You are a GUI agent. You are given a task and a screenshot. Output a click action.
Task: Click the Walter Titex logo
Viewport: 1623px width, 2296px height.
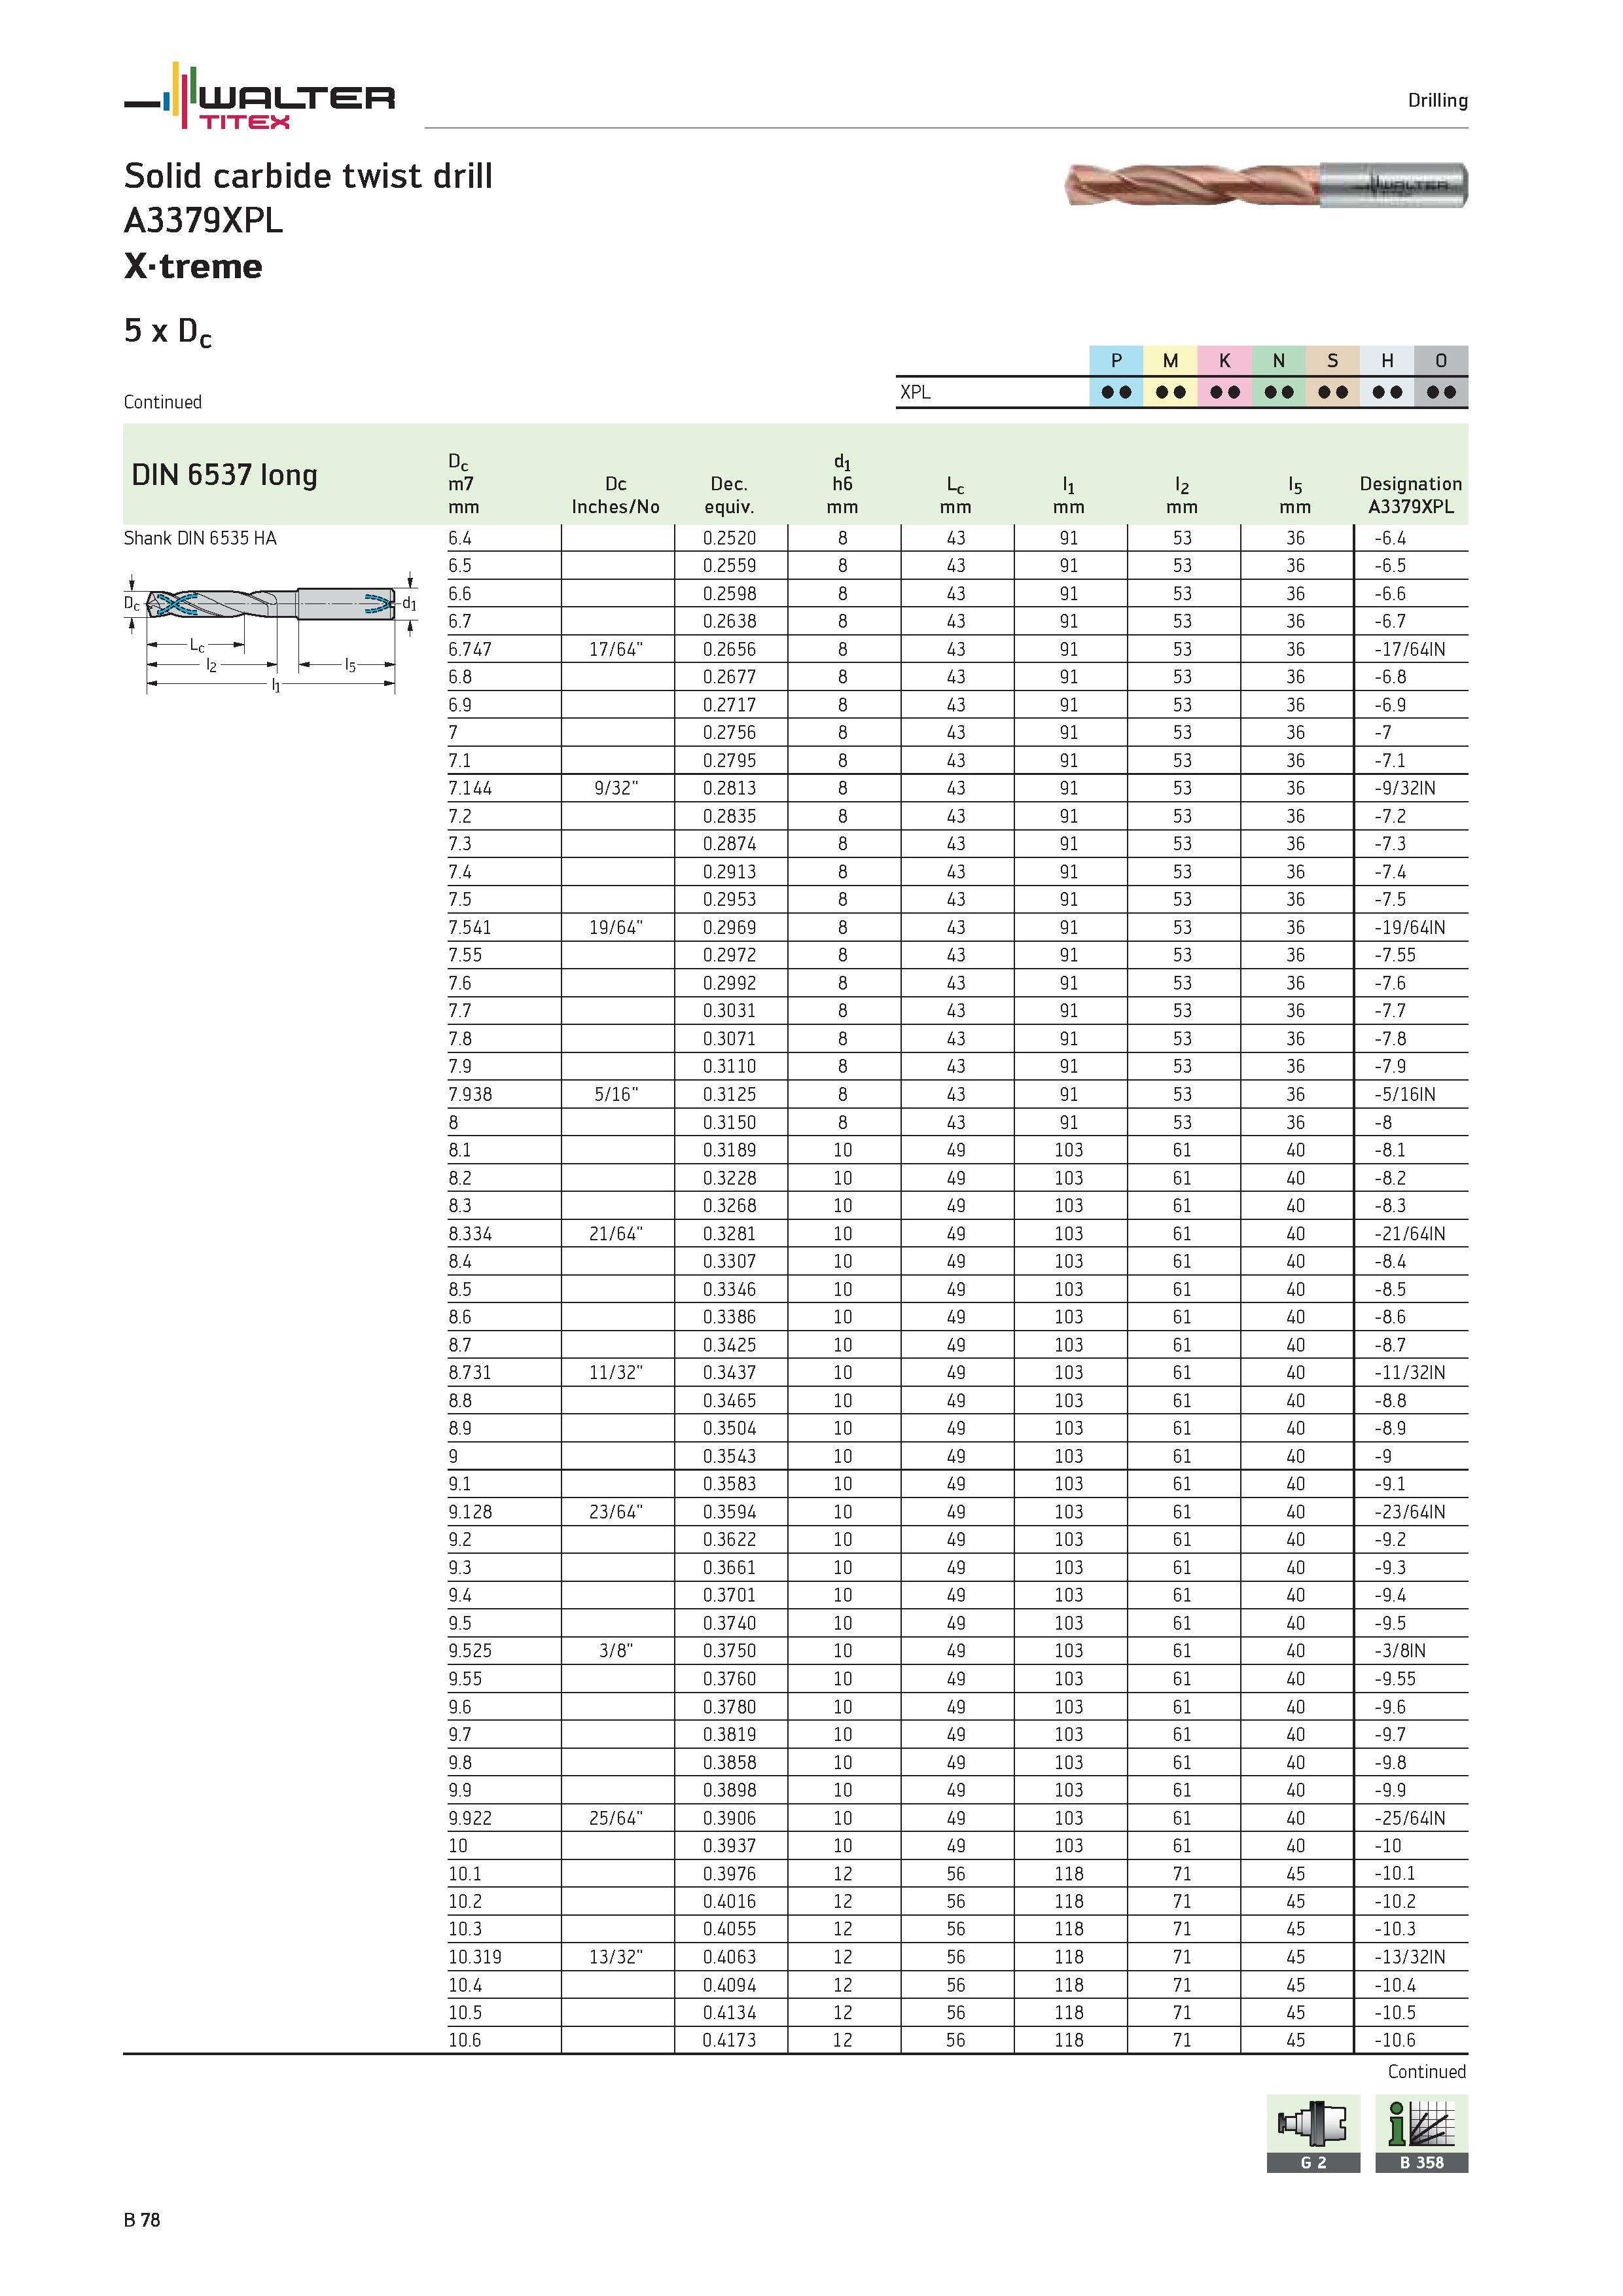point(259,96)
